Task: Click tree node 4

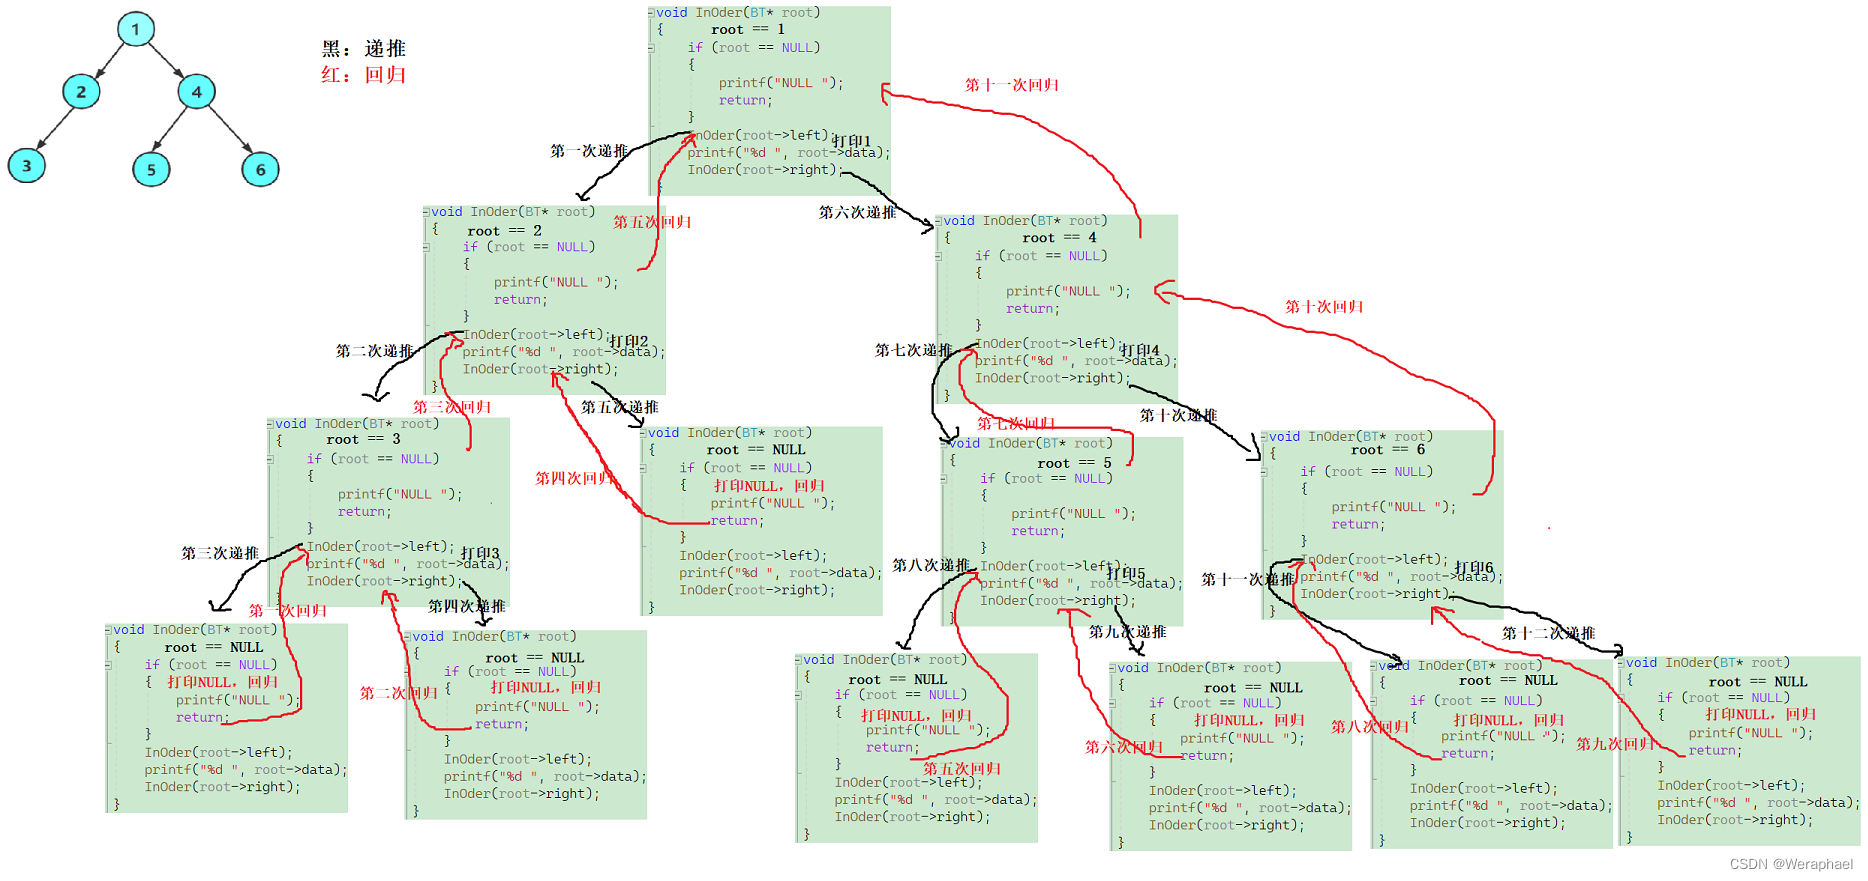Action: pyautogui.click(x=197, y=92)
